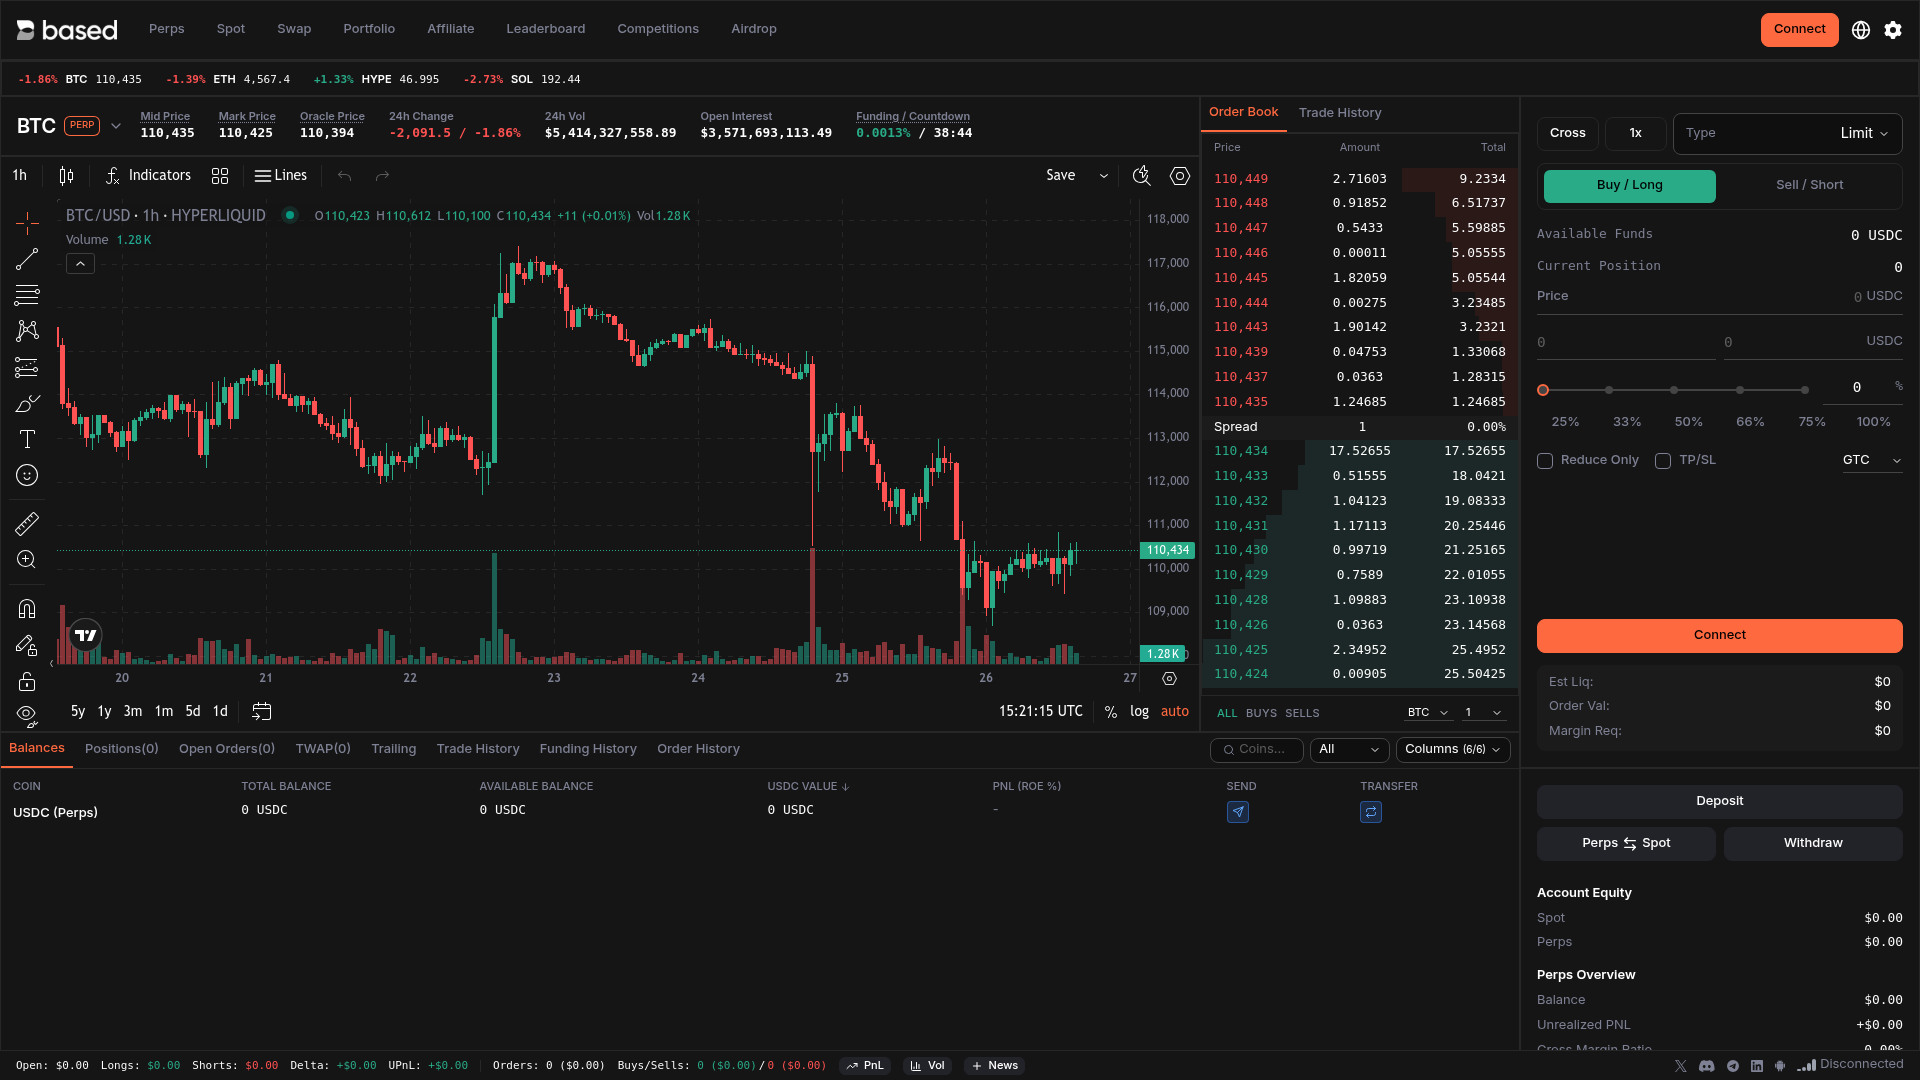Expand the BTC PERP market selector
Viewport: 1920px width, 1080px height.
116,126
